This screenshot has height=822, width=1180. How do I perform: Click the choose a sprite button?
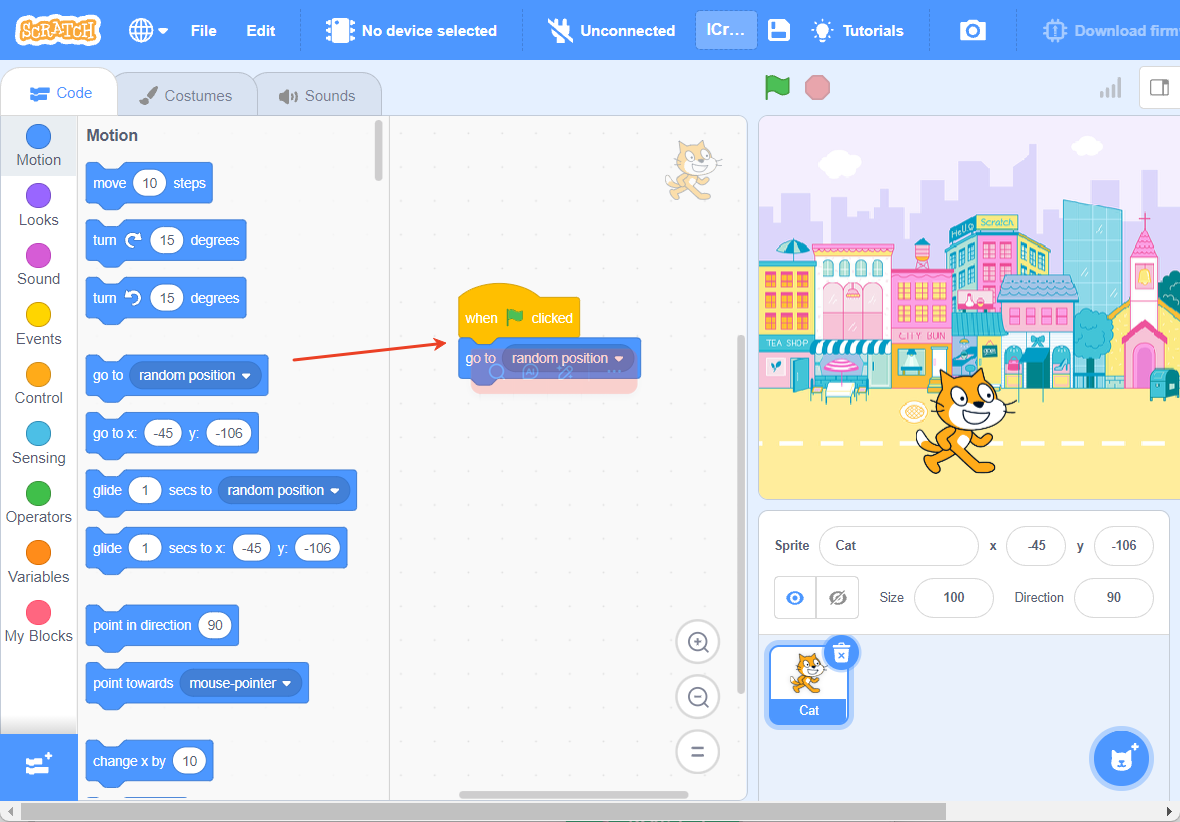pyautogui.click(x=1121, y=759)
